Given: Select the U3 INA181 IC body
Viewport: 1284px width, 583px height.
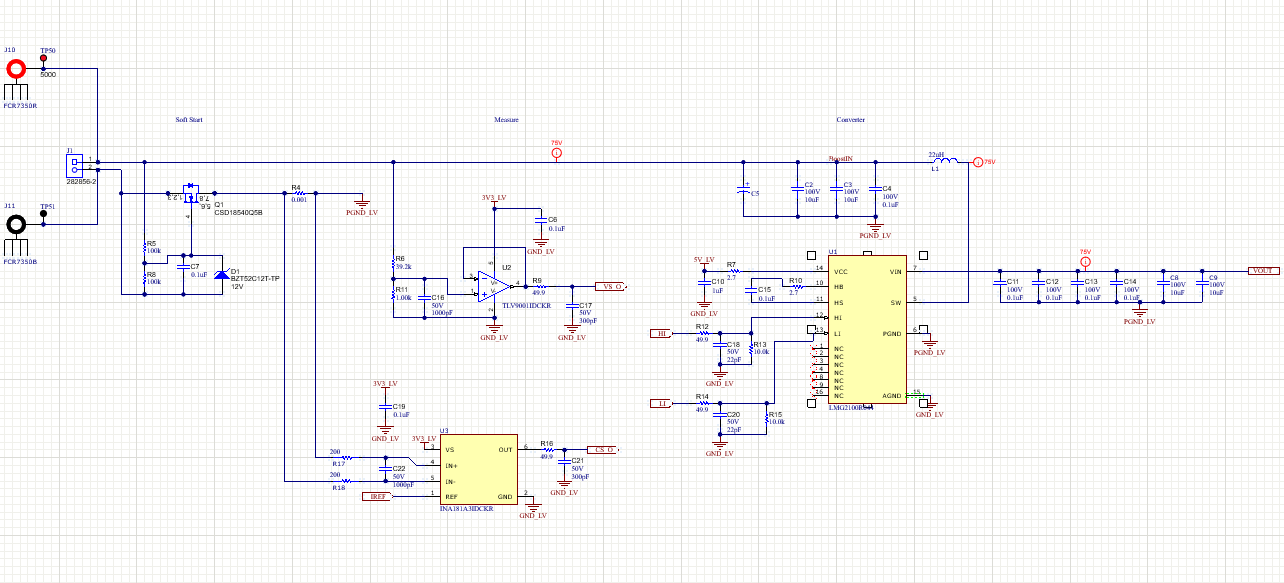Looking at the screenshot, I should (x=479, y=469).
